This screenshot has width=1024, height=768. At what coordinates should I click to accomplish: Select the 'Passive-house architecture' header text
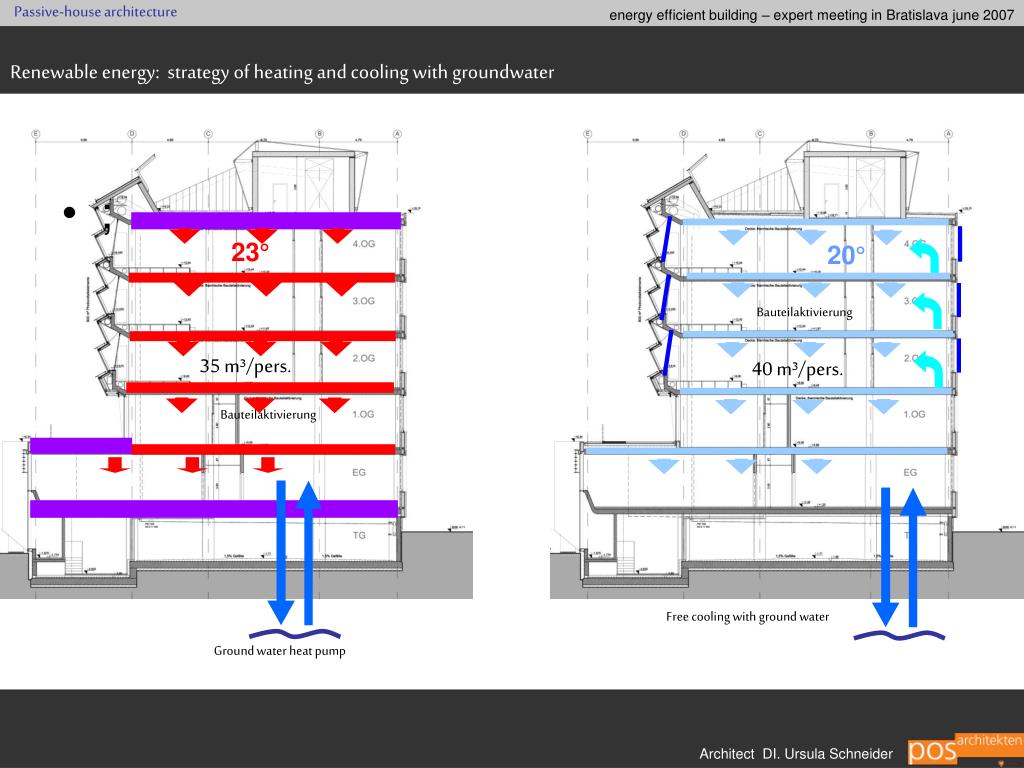(x=95, y=12)
